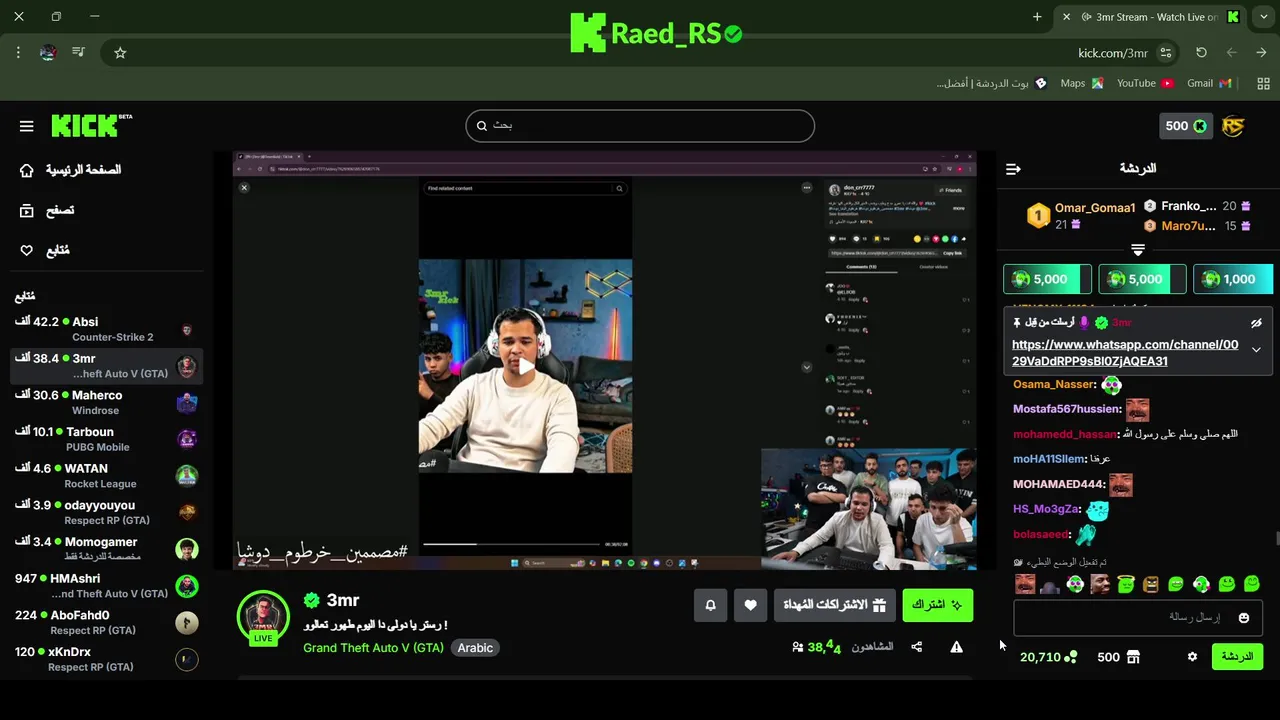
Task: Click the share stream icon
Action: pos(917,647)
